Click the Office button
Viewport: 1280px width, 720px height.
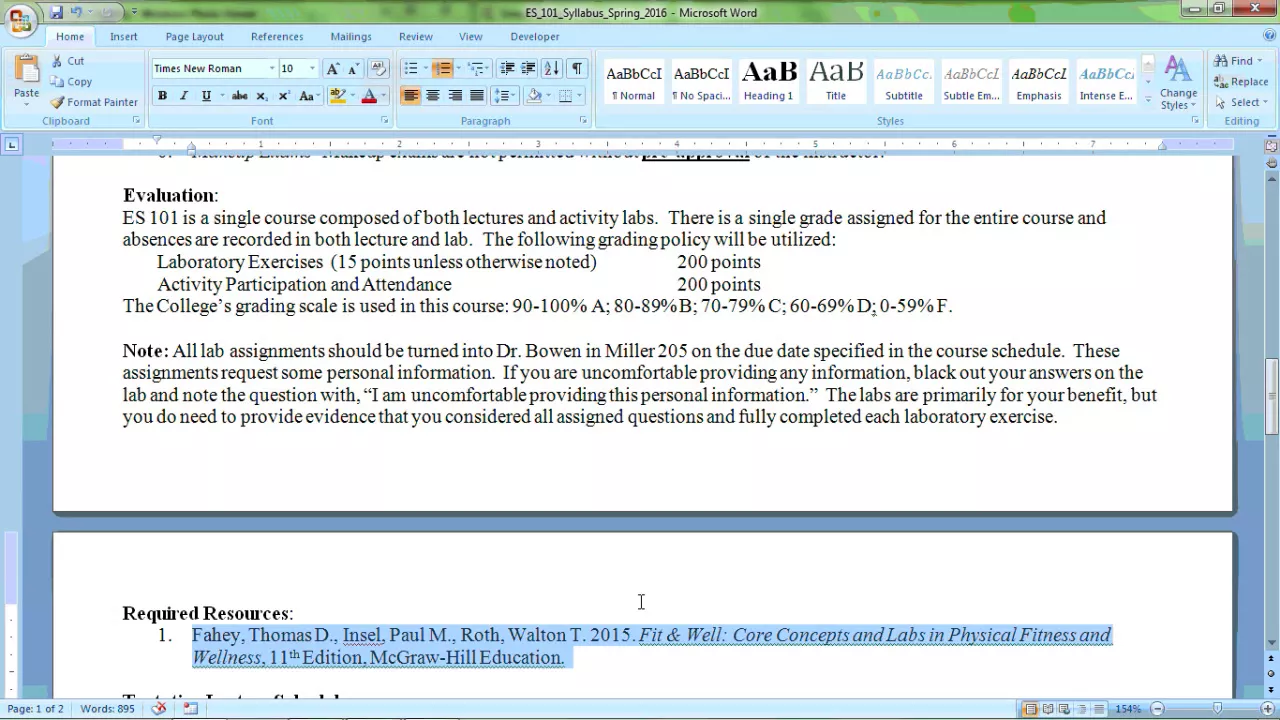pos(20,19)
